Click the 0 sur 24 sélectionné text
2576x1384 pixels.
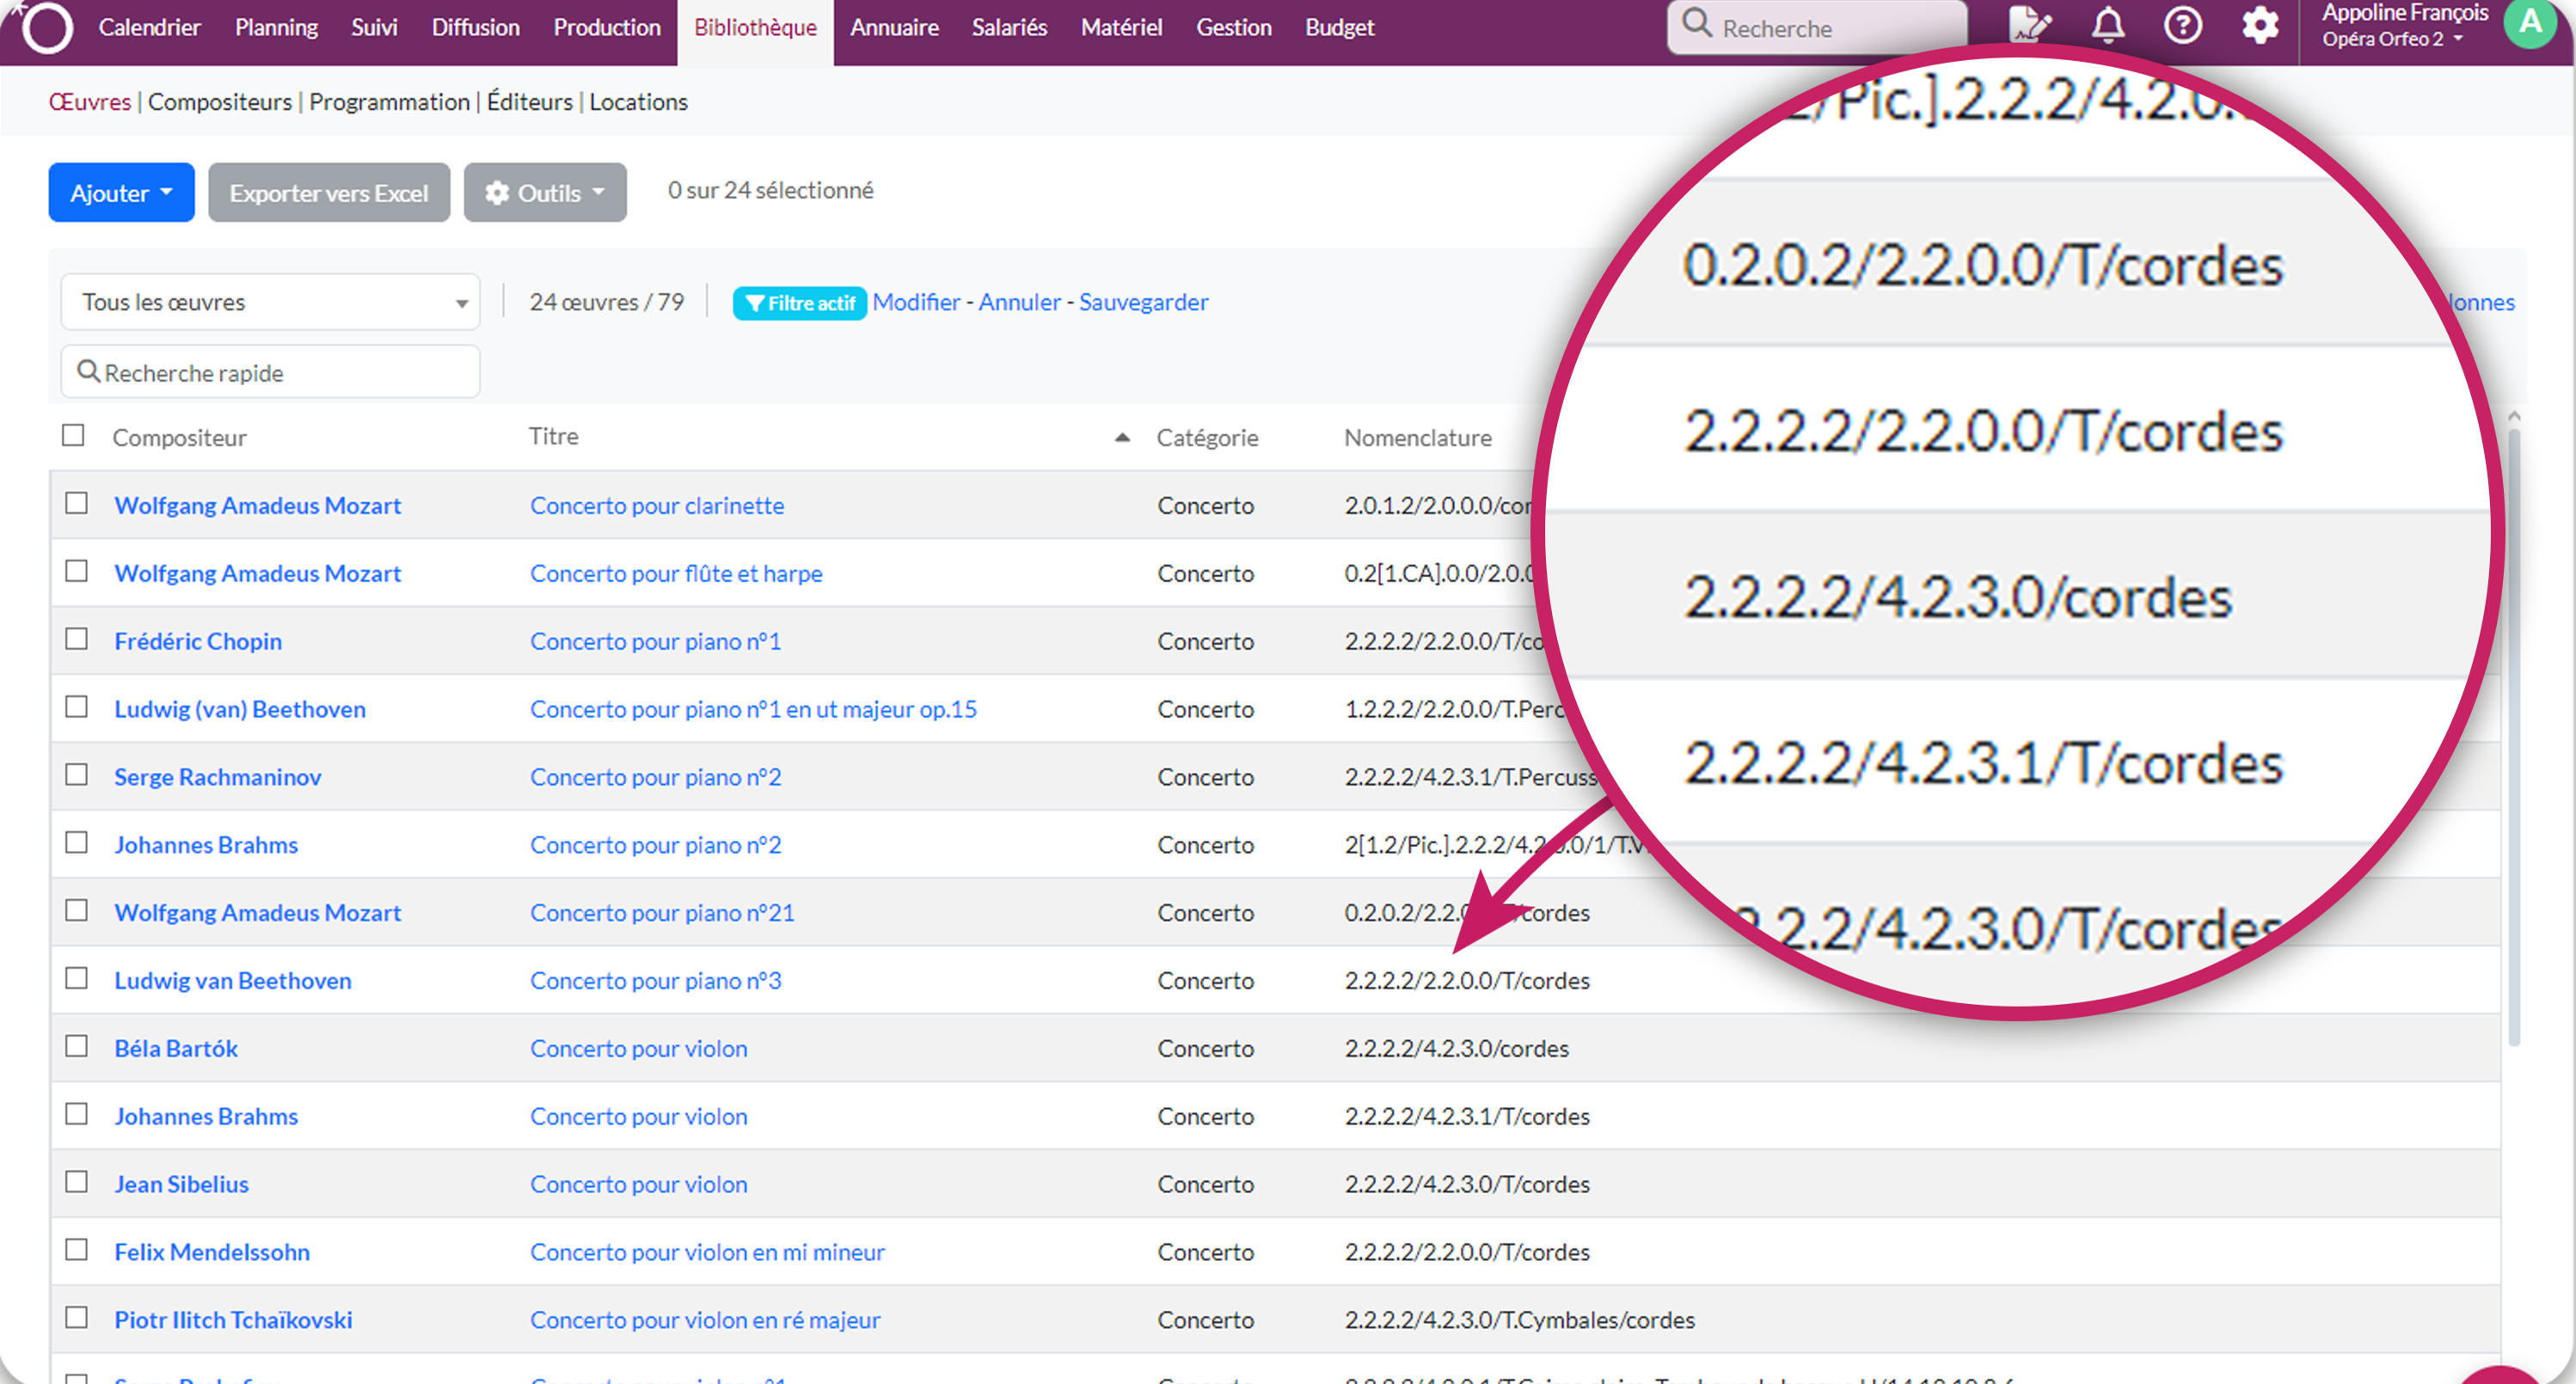click(x=770, y=190)
